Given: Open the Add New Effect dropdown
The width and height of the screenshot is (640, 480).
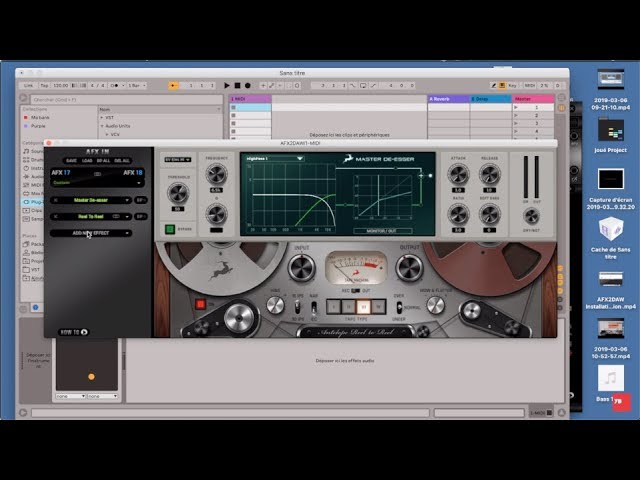Looking at the screenshot, I should 91,232.
